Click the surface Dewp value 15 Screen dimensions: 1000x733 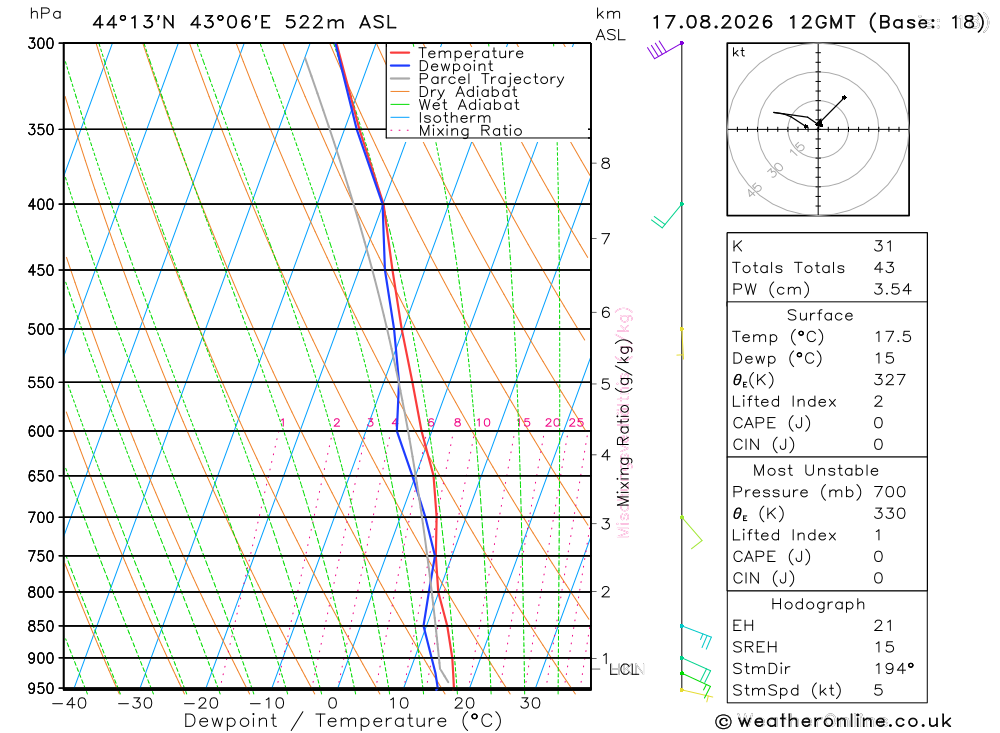coord(885,359)
